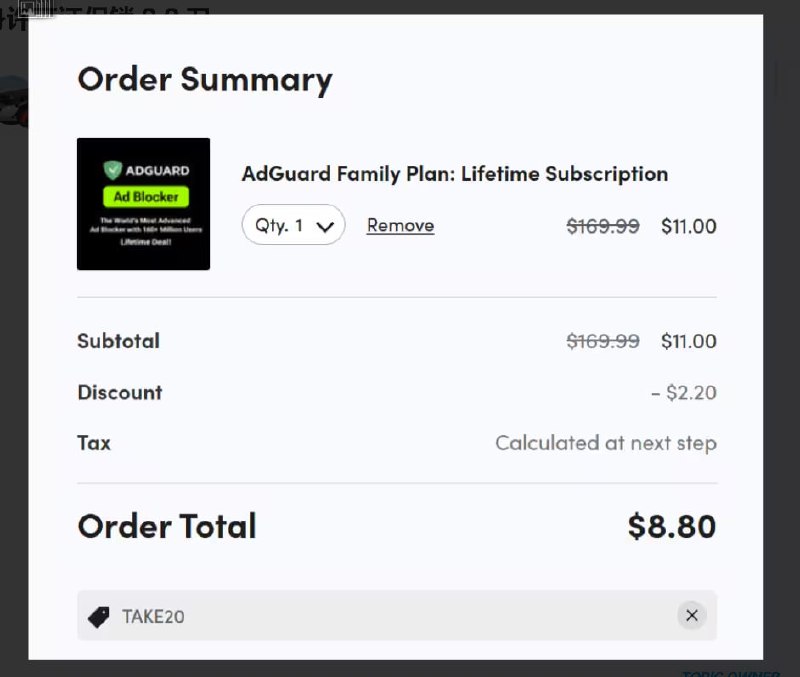The height and width of the screenshot is (677, 800).
Task: Expand the quantity selector options
Action: point(293,225)
